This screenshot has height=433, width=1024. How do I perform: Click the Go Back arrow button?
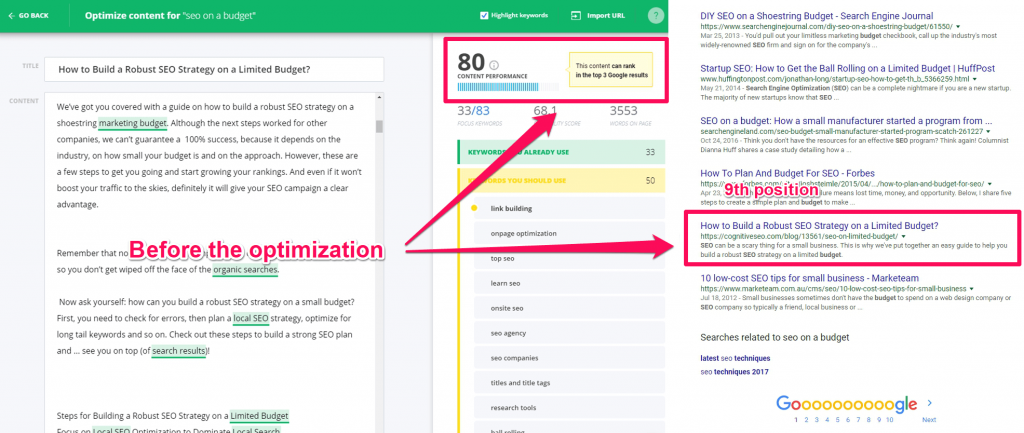29,15
